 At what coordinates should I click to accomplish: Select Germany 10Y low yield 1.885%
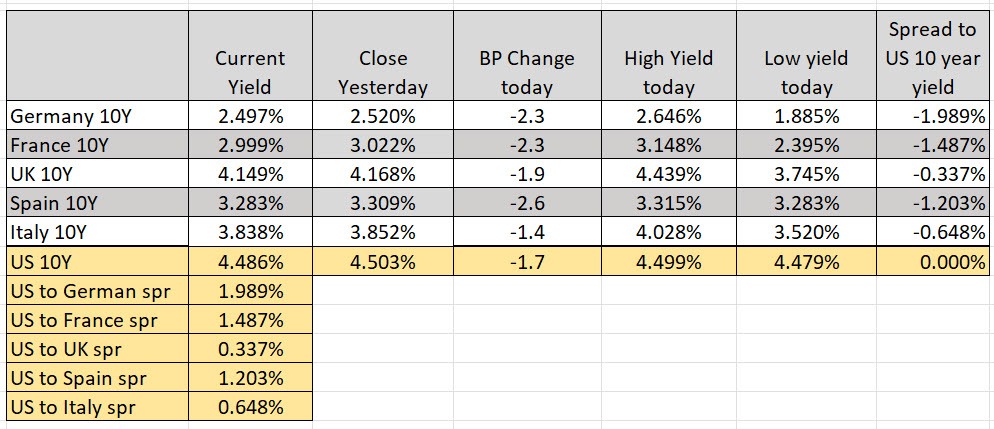pyautogui.click(x=805, y=115)
